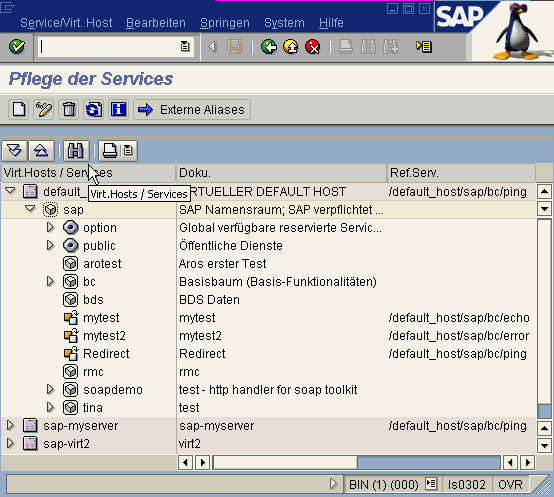Click the OVR status bar indicator
This screenshot has width=554, height=497.
coord(510,484)
